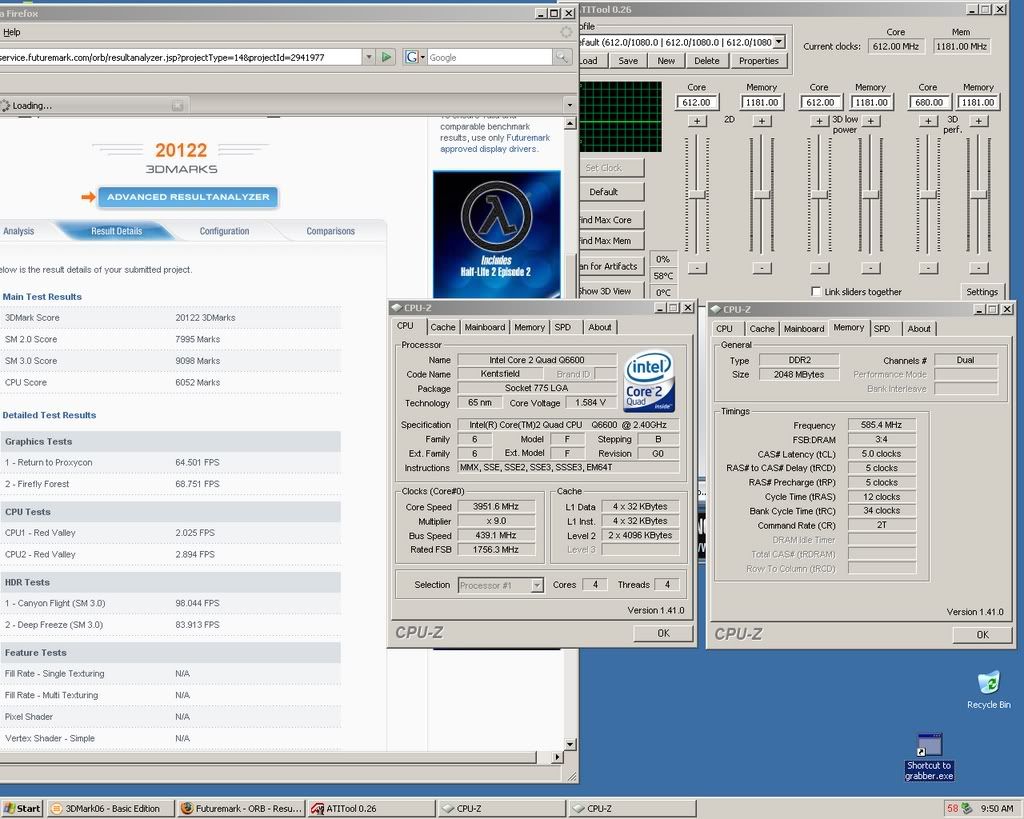The image size is (1024, 819).
Task: Click the Half-Life 2 Episode 2 advertisement image
Action: pos(496,234)
